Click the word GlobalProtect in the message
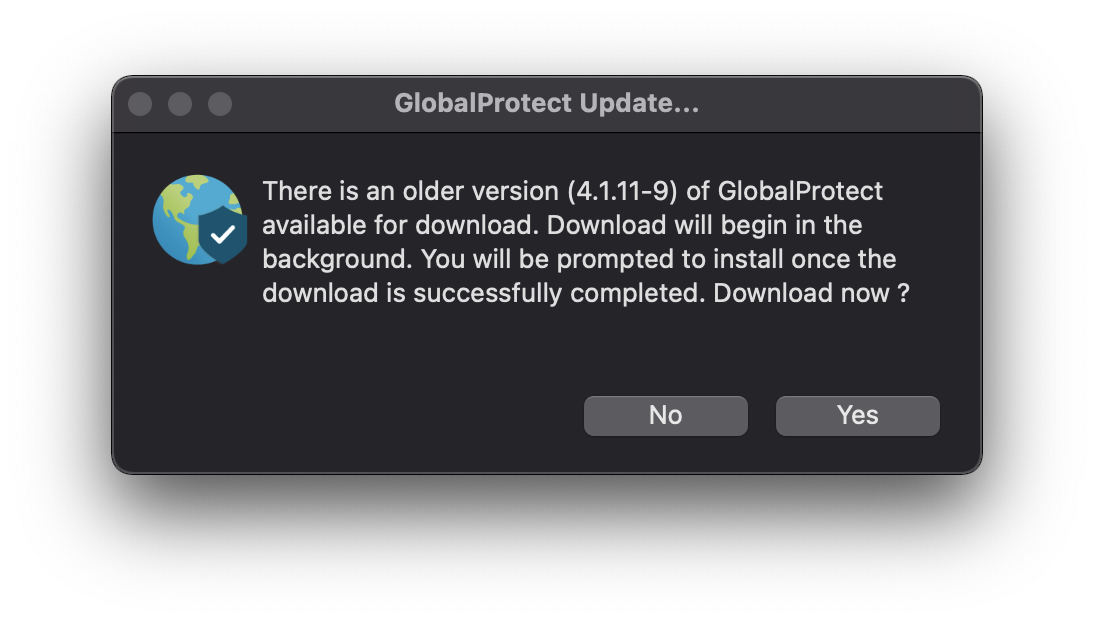Viewport: 1094px width, 622px height. point(800,191)
